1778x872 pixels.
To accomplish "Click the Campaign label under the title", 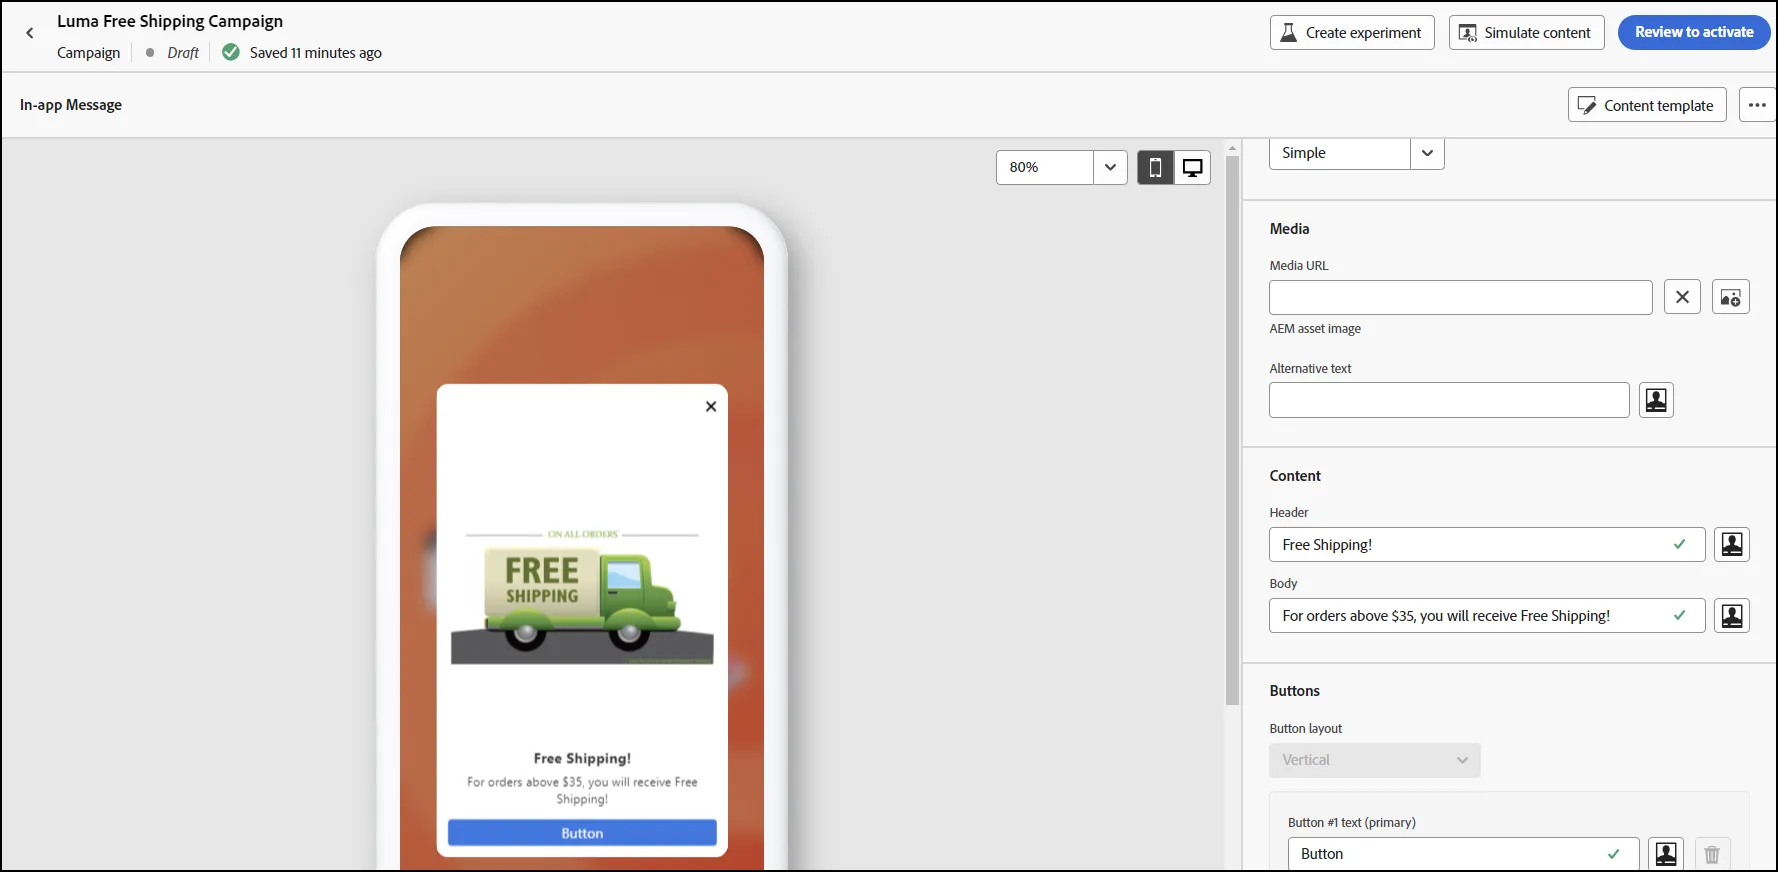I will click(88, 53).
